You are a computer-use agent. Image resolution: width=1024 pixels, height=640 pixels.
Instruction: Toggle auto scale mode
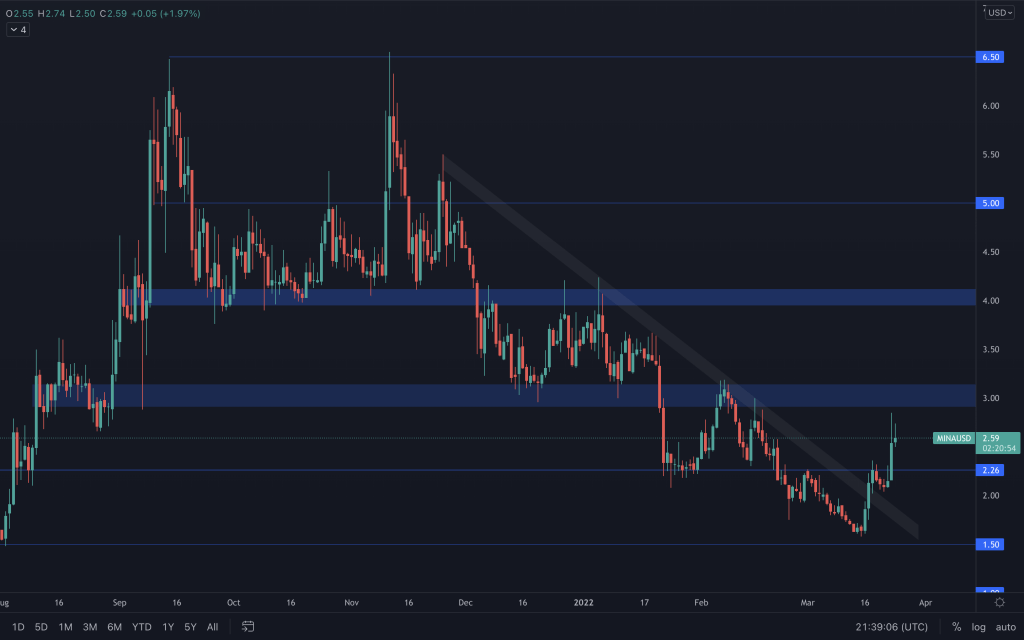(1005, 627)
